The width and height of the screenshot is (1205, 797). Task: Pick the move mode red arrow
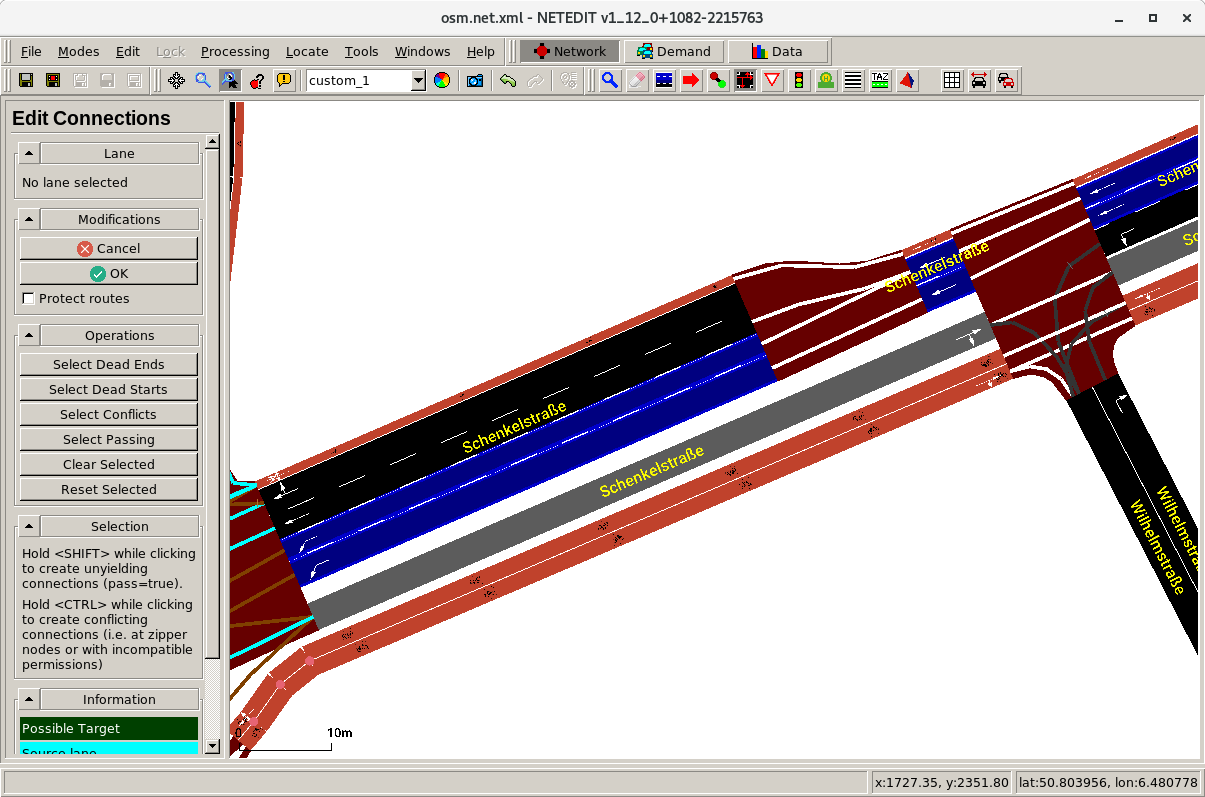(691, 81)
